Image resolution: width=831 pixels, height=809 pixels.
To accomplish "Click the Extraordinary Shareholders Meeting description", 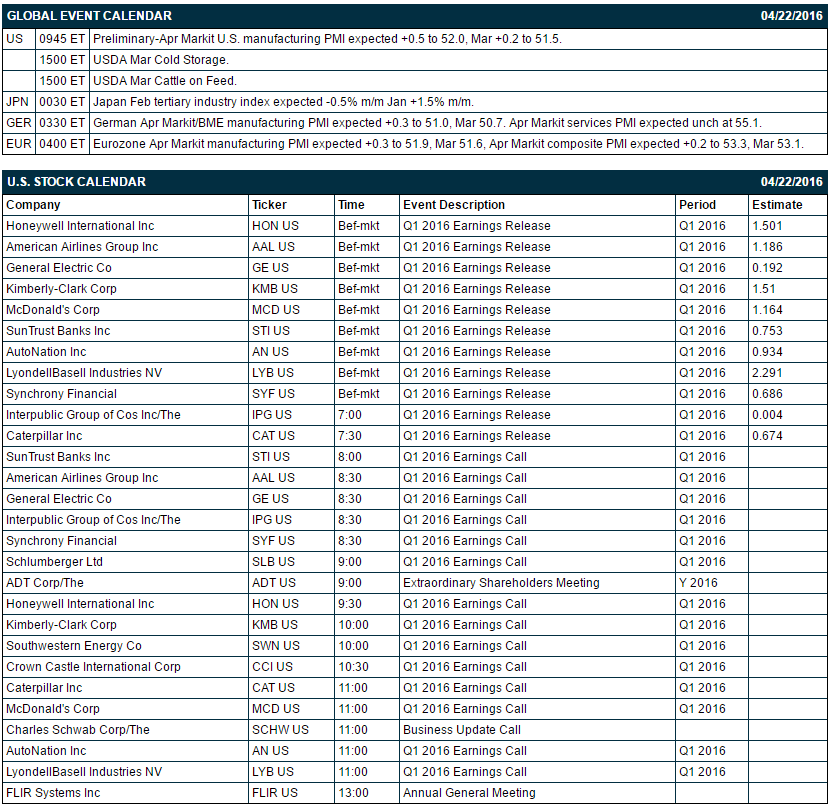I will pyautogui.click(x=501, y=583).
